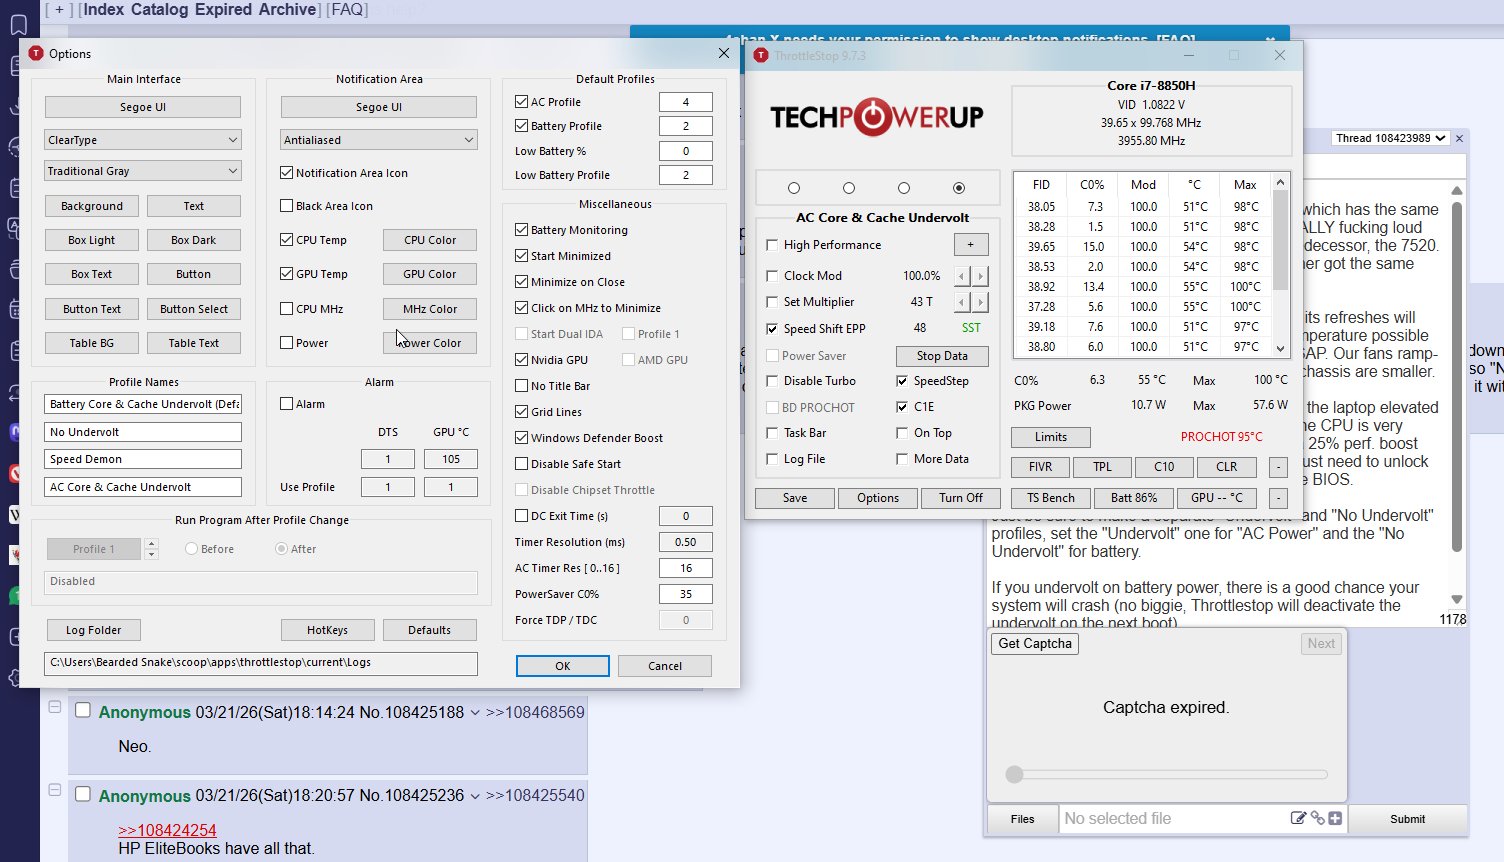Screen dimensions: 1504x862
Task: Click the Clock Mod decrease arrow
Action: coord(962,276)
